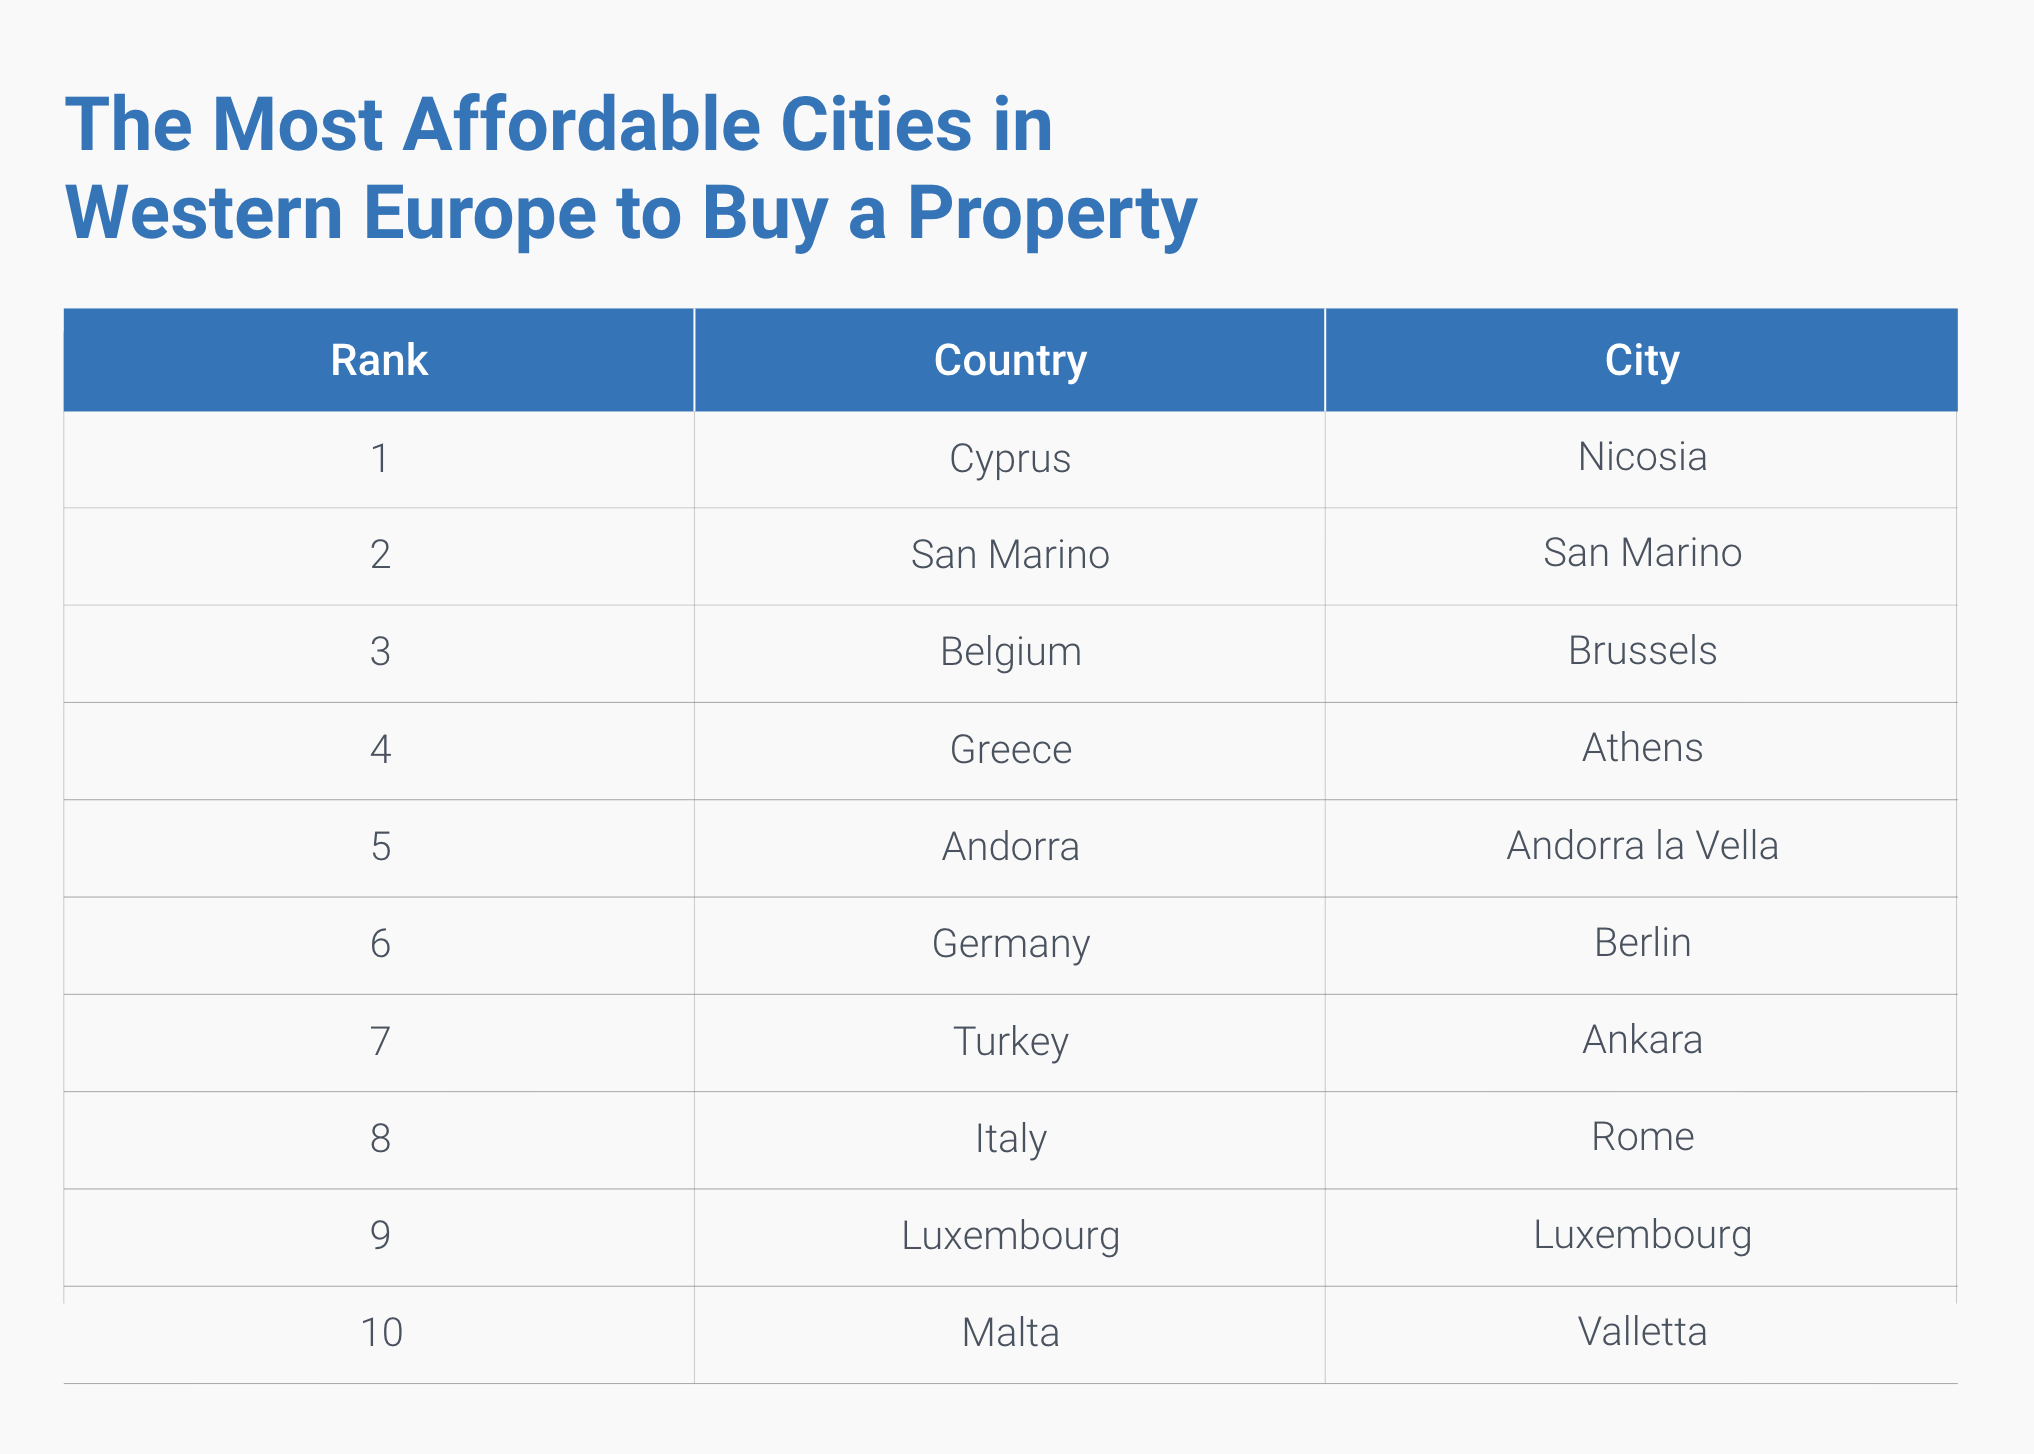Click the Germany country cell
Screen dimensions: 2034x1454
(x=1010, y=944)
